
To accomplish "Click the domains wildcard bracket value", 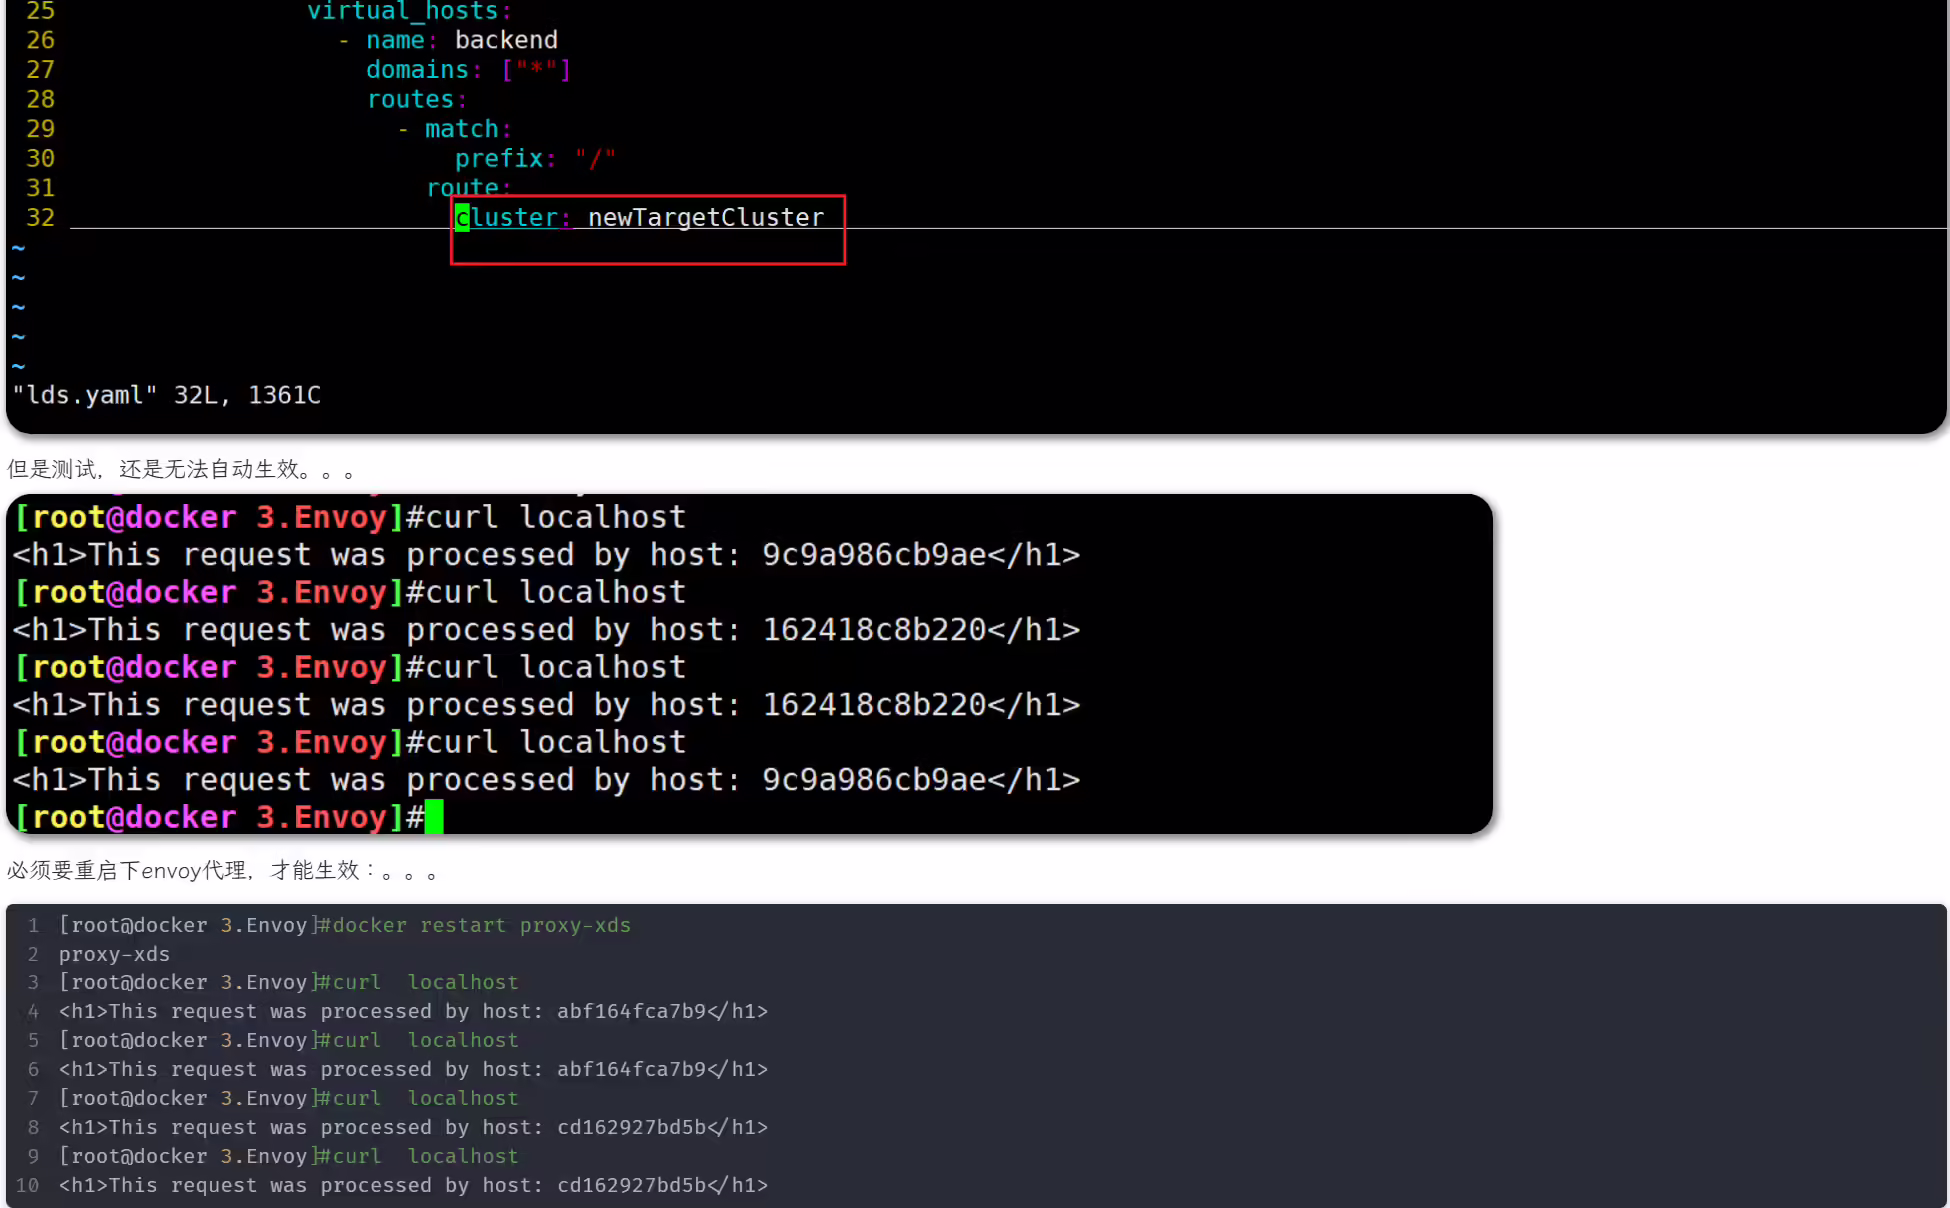I will coord(536,69).
